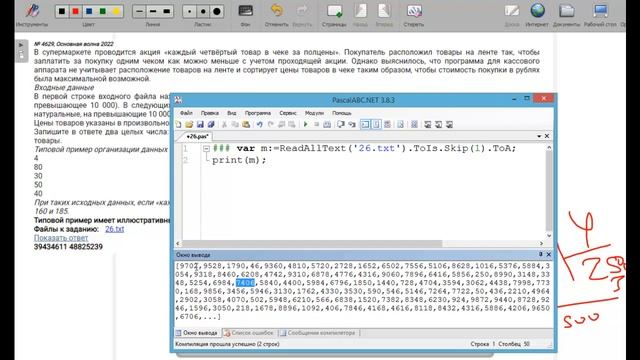Select the blue pen color
This screenshot has height=360, width=640.
[x=89, y=11]
